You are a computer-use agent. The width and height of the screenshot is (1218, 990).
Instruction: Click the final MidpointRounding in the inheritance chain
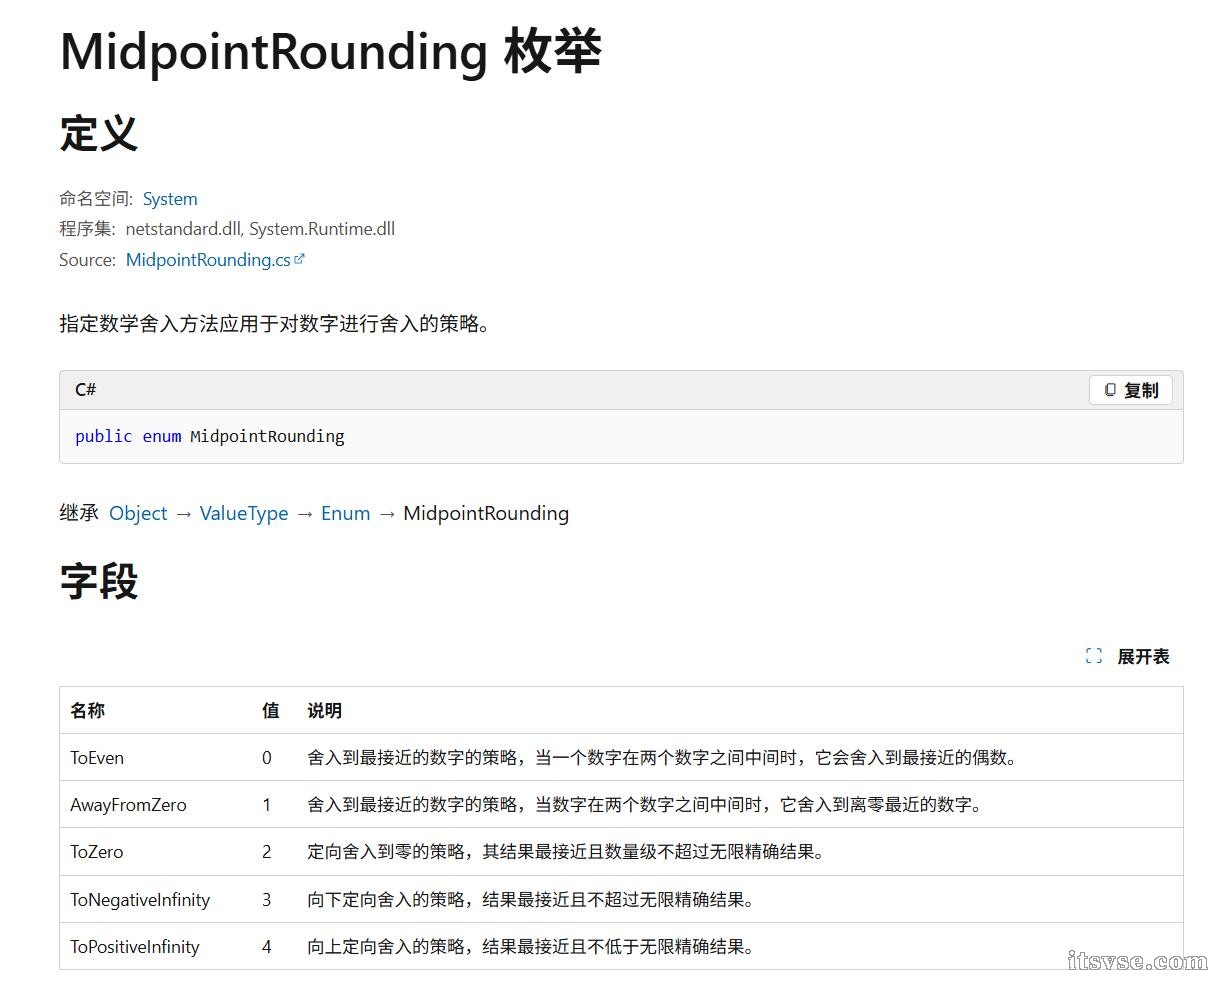pos(486,513)
